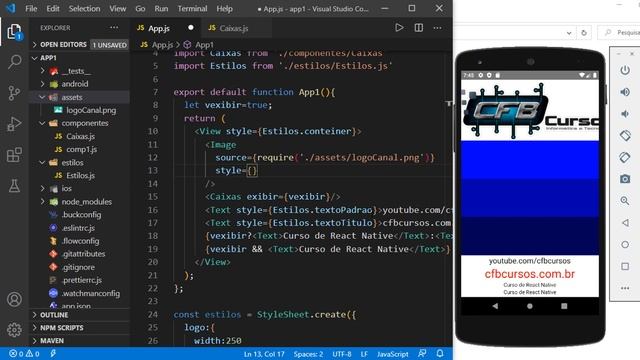Screen dimensions: 640x360
Task: Rotate the emulator right
Action: (x=625, y=157)
